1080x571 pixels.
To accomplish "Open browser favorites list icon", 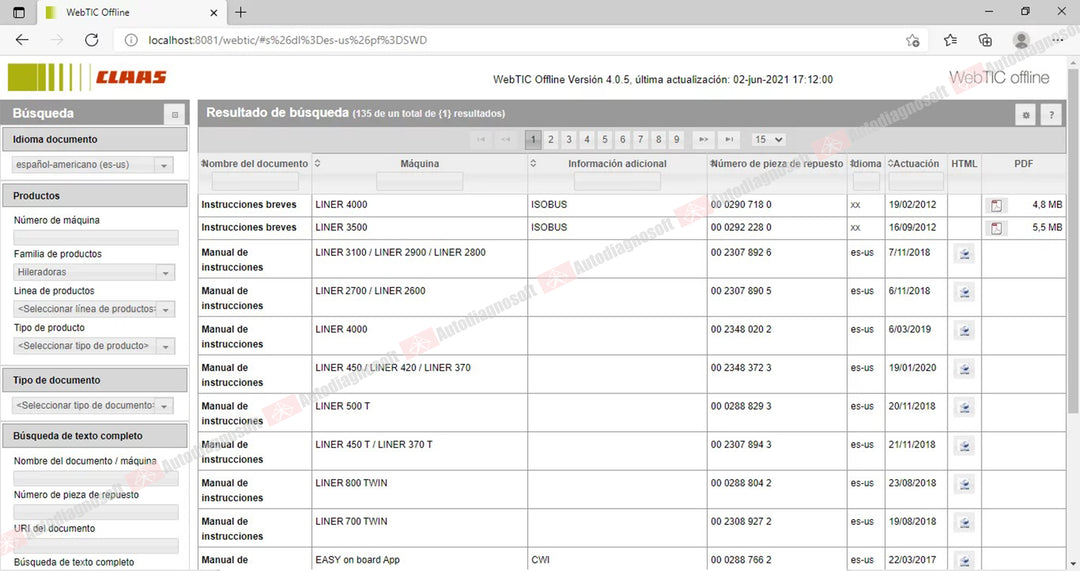I will click(951, 40).
